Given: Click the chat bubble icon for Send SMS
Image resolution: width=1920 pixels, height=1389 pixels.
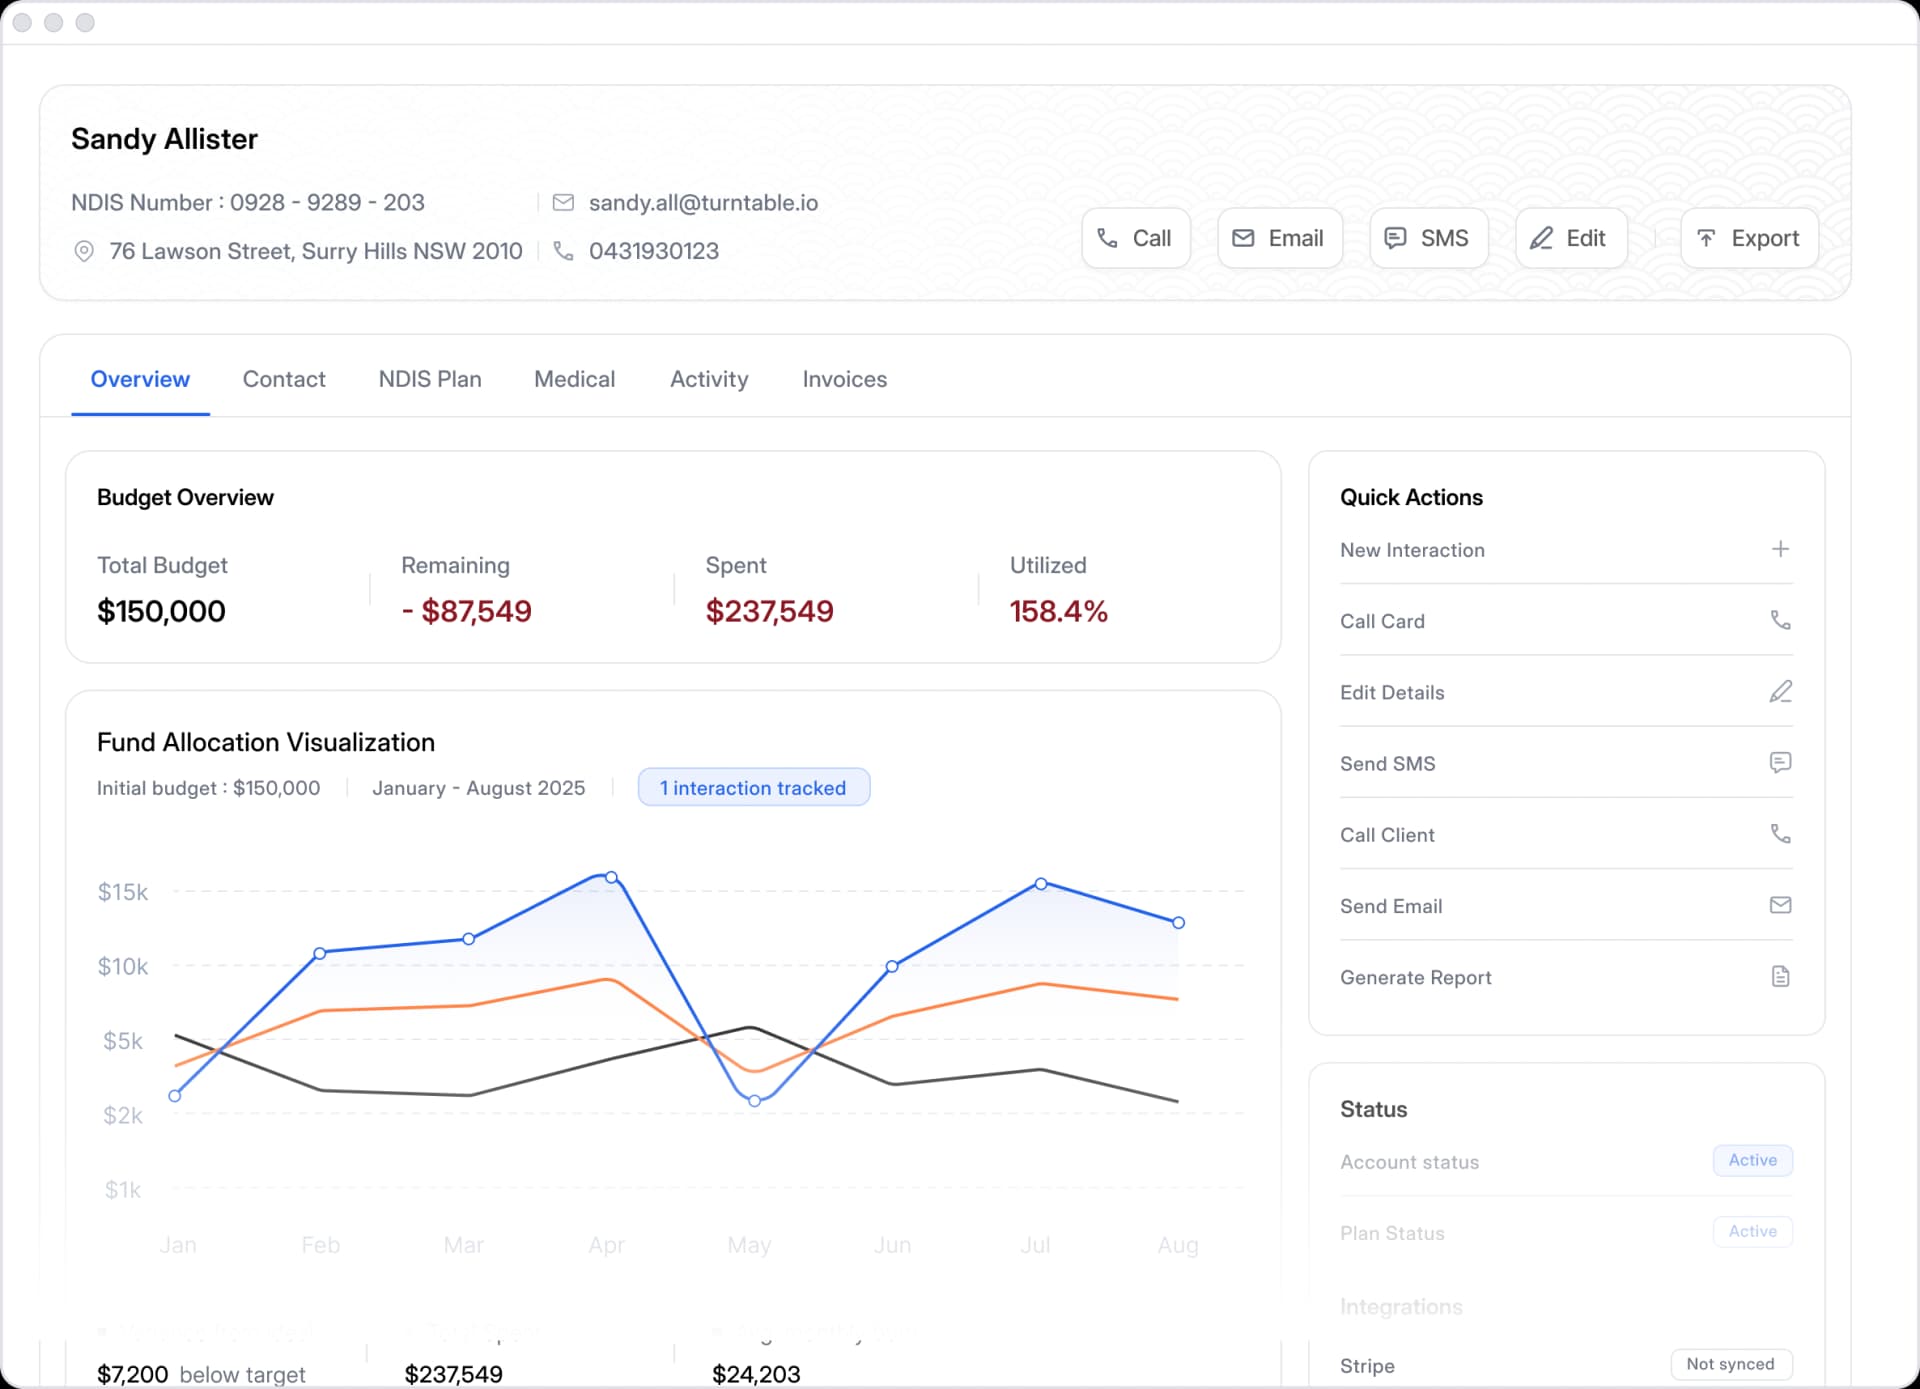Looking at the screenshot, I should pyautogui.click(x=1780, y=763).
